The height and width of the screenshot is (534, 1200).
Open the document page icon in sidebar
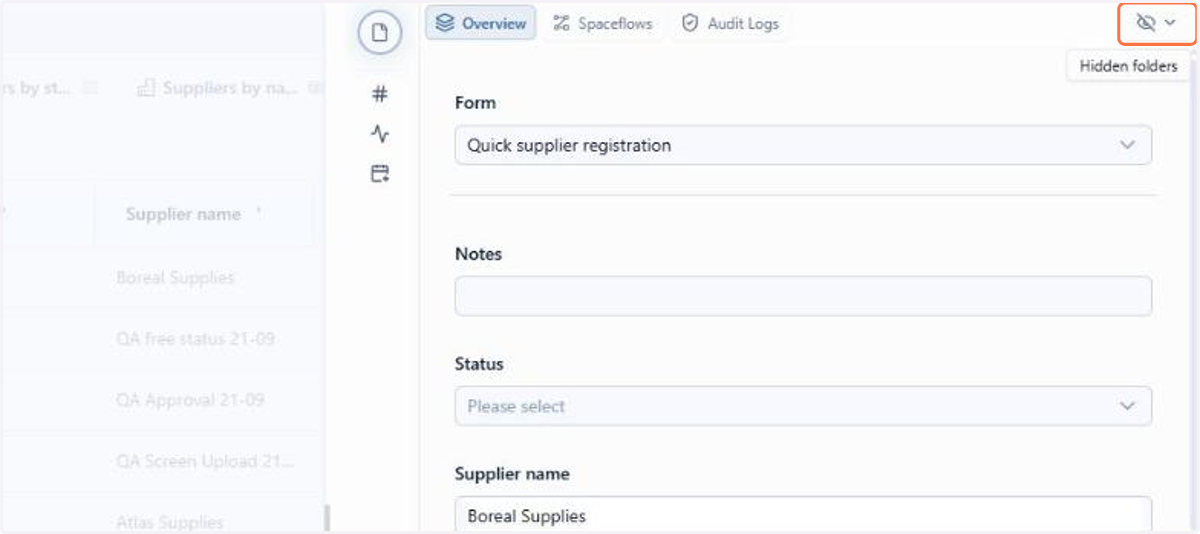[380, 33]
